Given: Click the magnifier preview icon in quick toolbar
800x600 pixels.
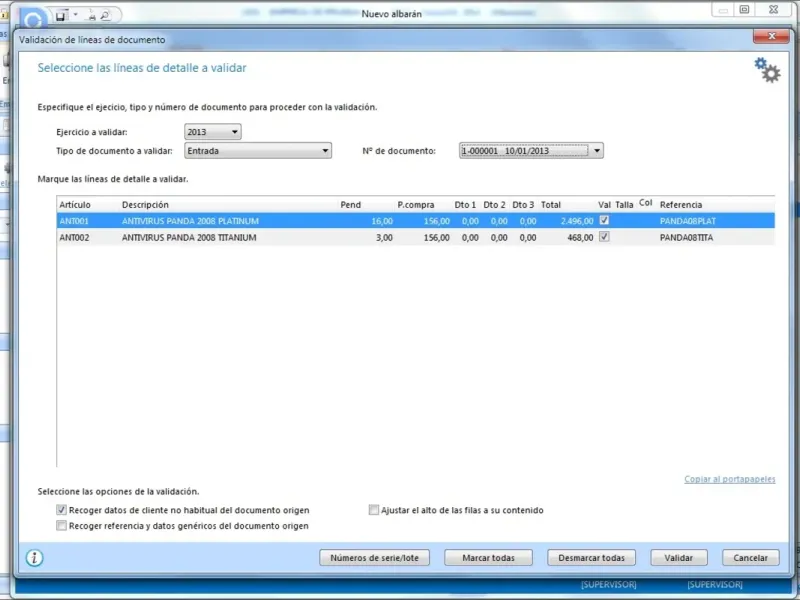Looking at the screenshot, I should click(x=105, y=16).
